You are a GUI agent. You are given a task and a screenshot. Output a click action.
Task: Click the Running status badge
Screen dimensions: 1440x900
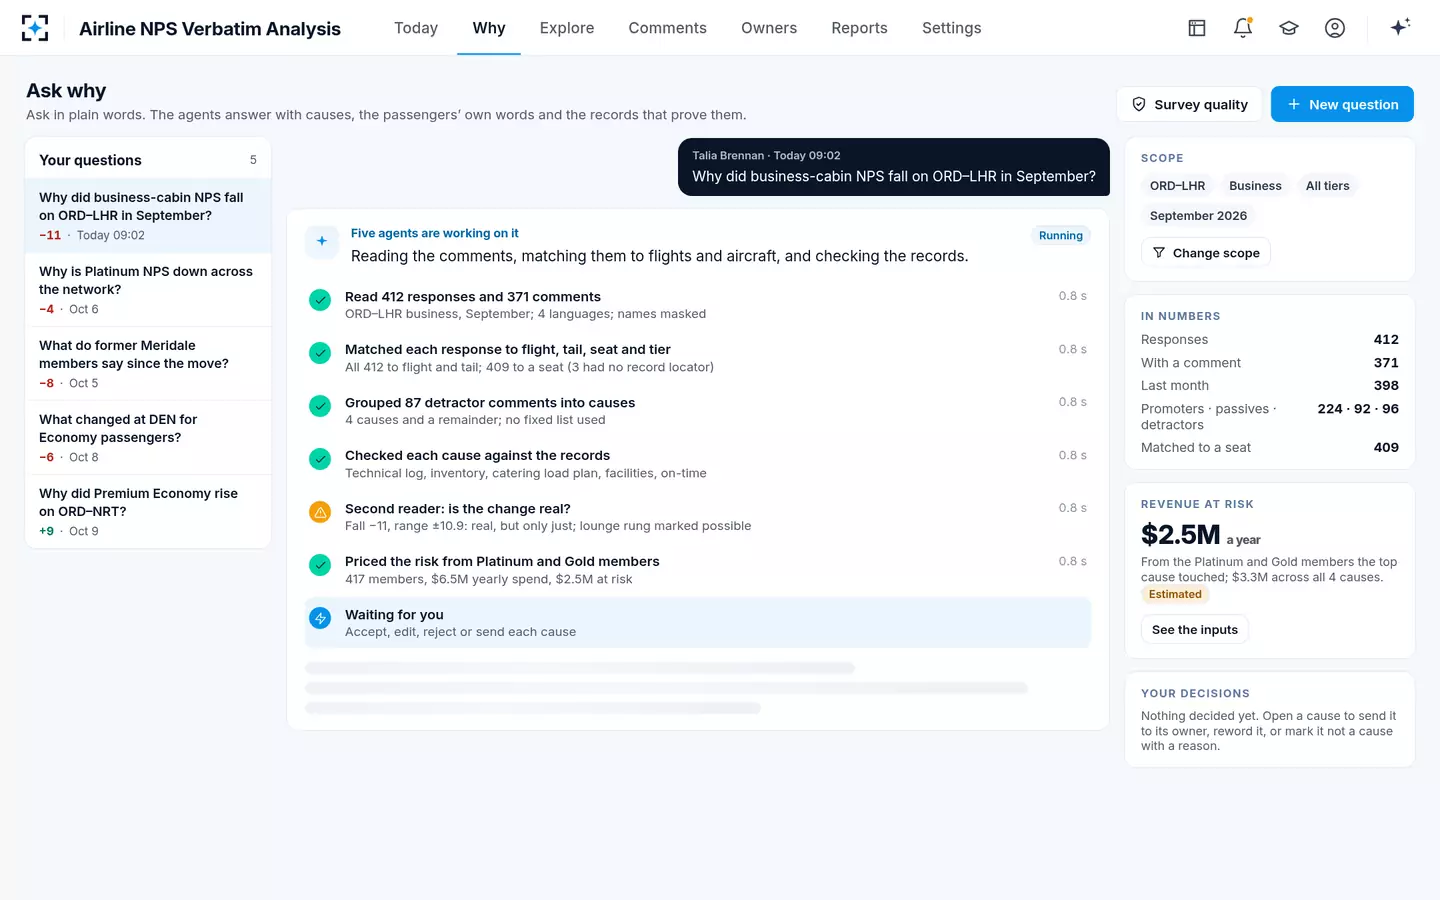click(1060, 236)
